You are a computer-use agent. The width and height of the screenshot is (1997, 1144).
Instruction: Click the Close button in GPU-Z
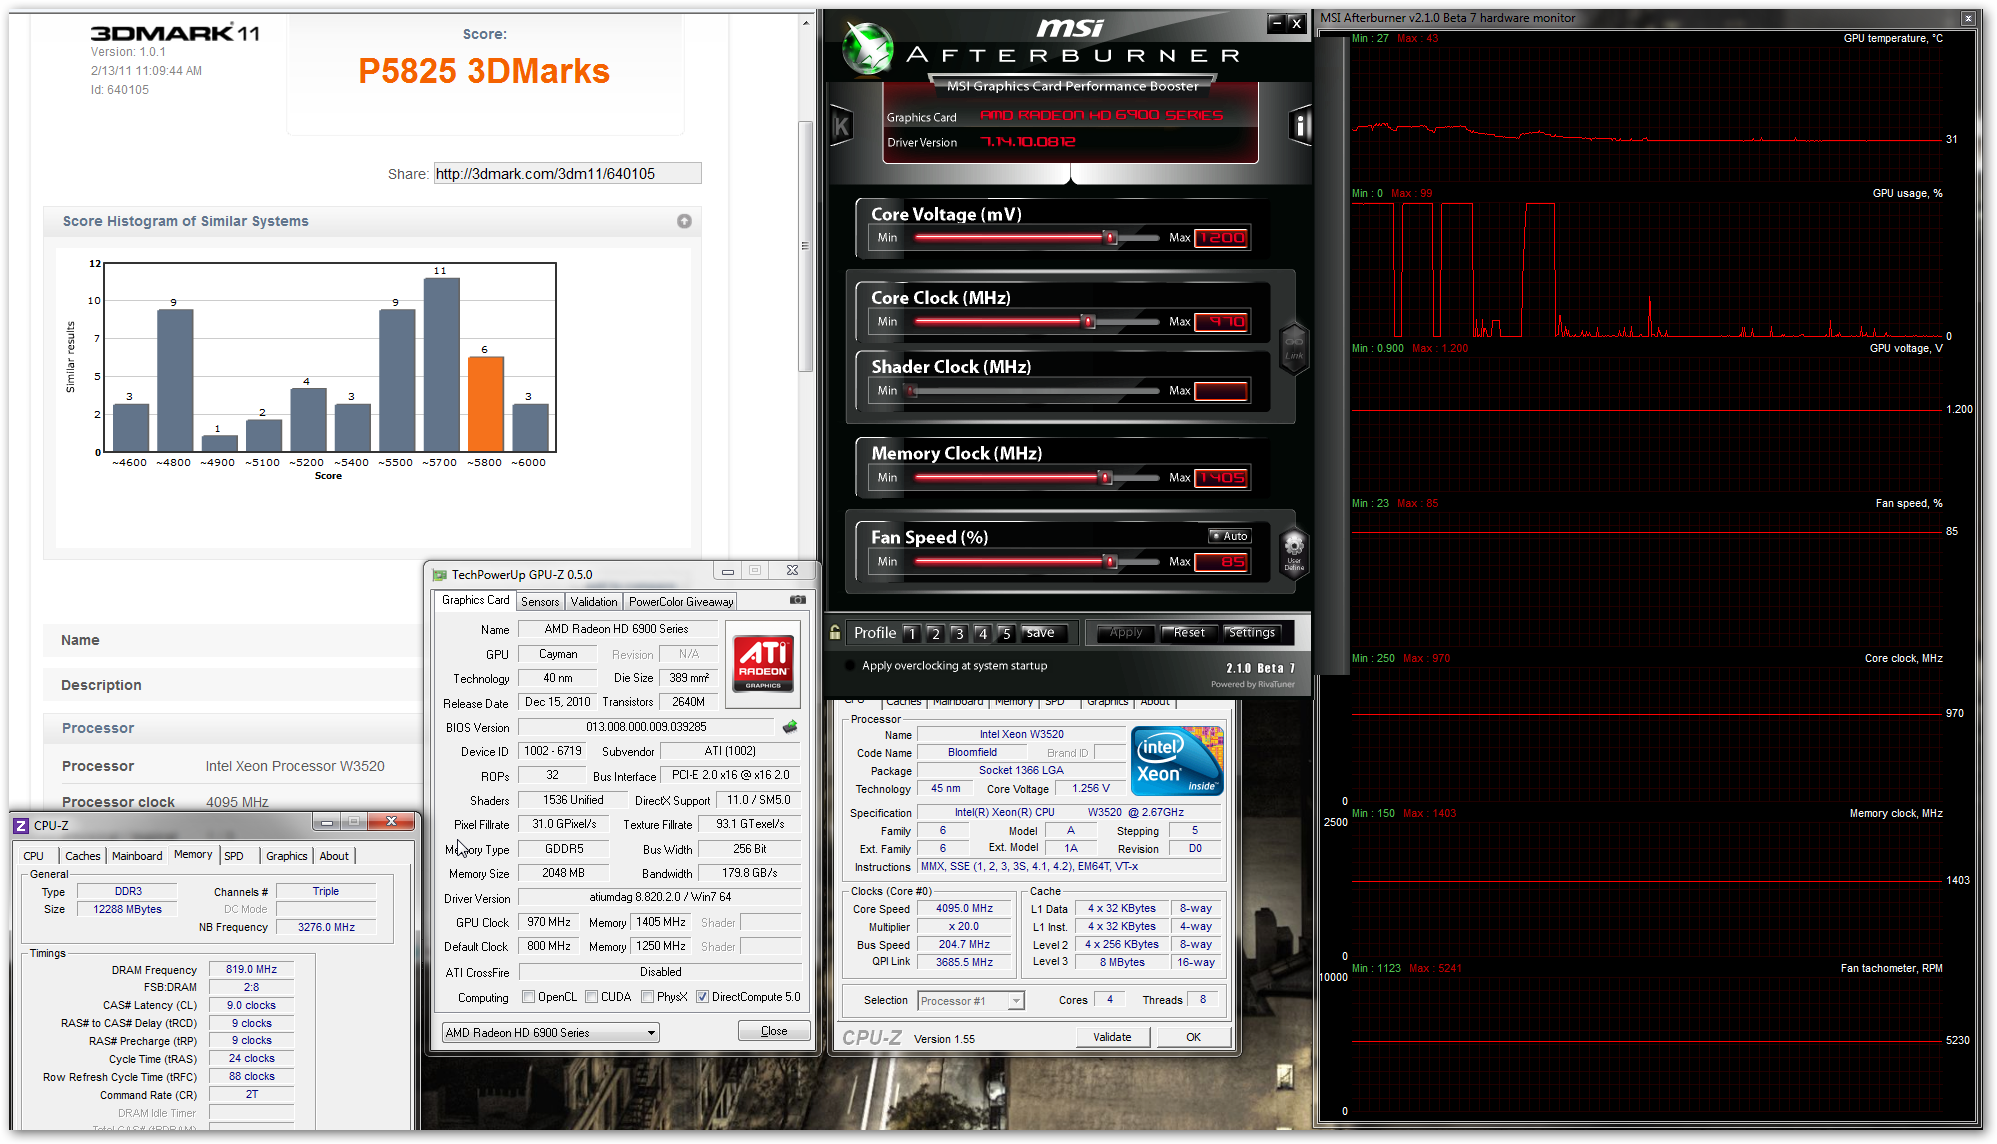(x=774, y=1031)
